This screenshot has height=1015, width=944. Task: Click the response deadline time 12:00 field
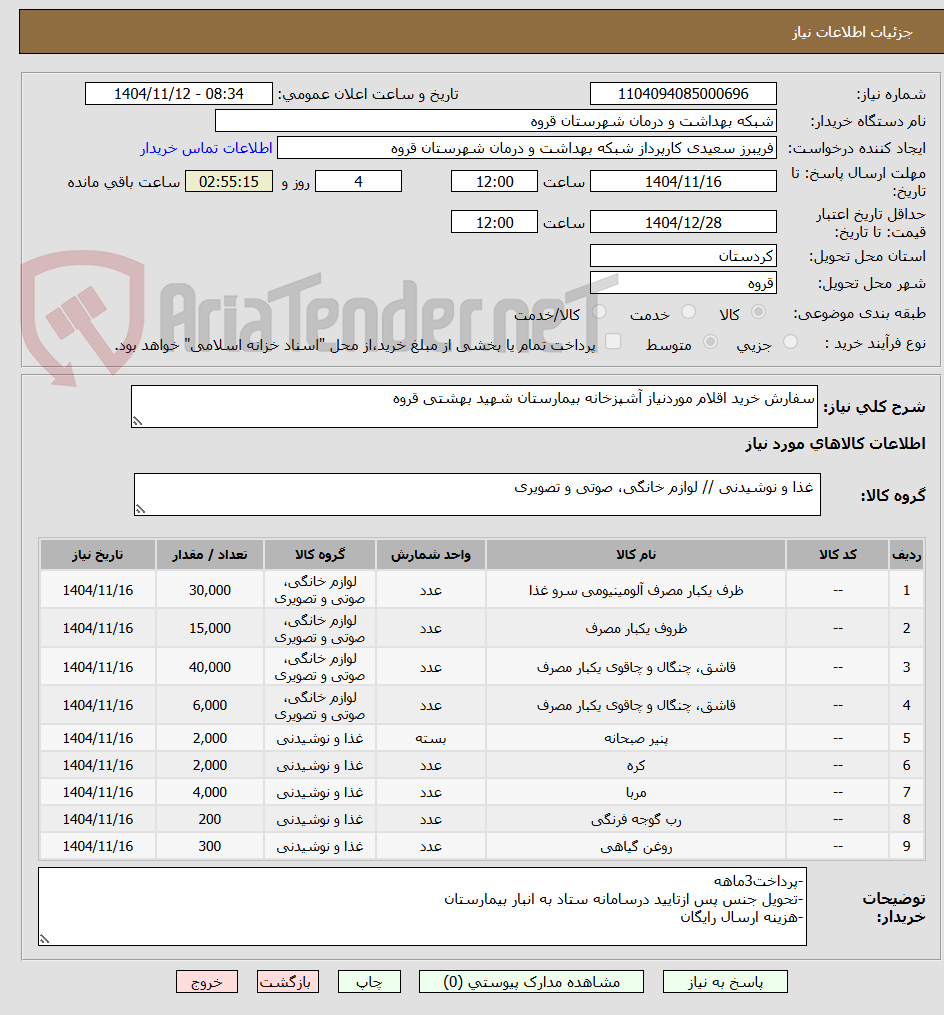point(494,182)
